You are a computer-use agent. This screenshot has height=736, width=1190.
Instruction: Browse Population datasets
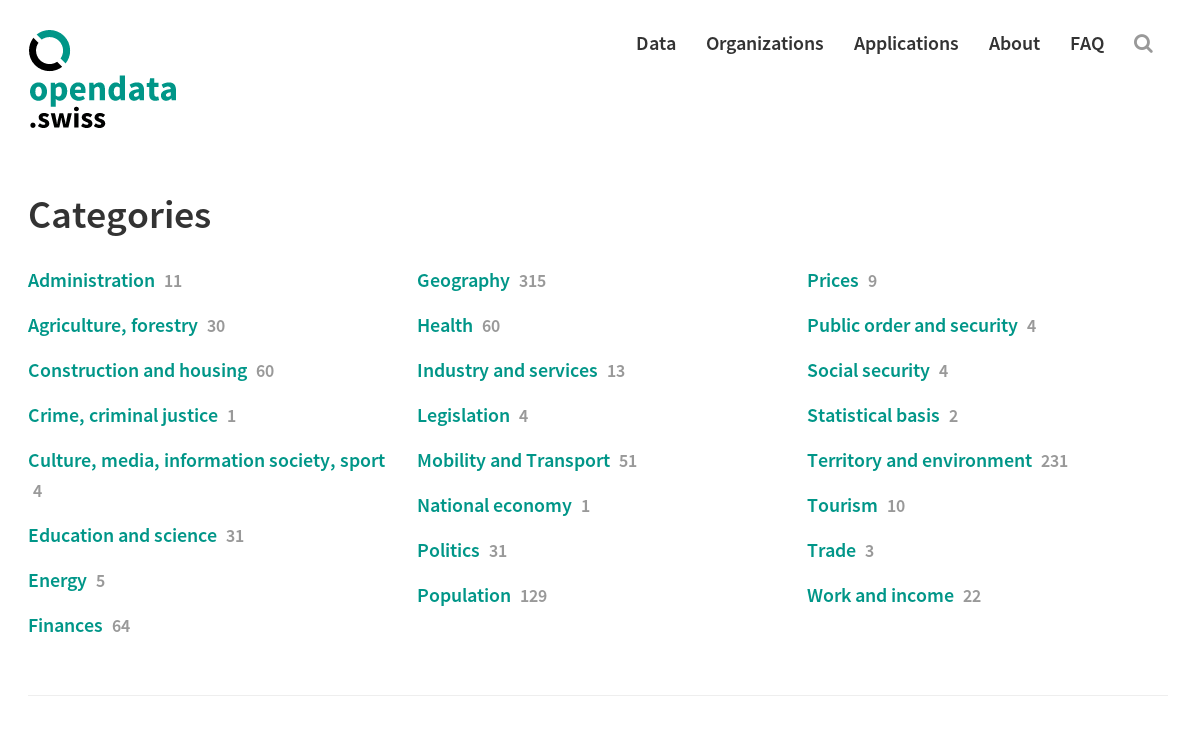pos(464,596)
